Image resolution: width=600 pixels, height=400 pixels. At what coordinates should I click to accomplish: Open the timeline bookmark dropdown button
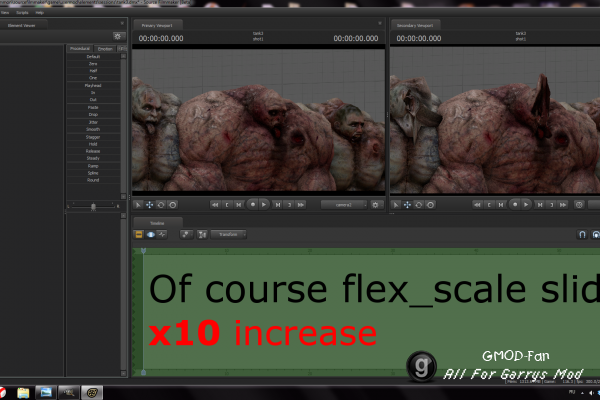(x=186, y=234)
